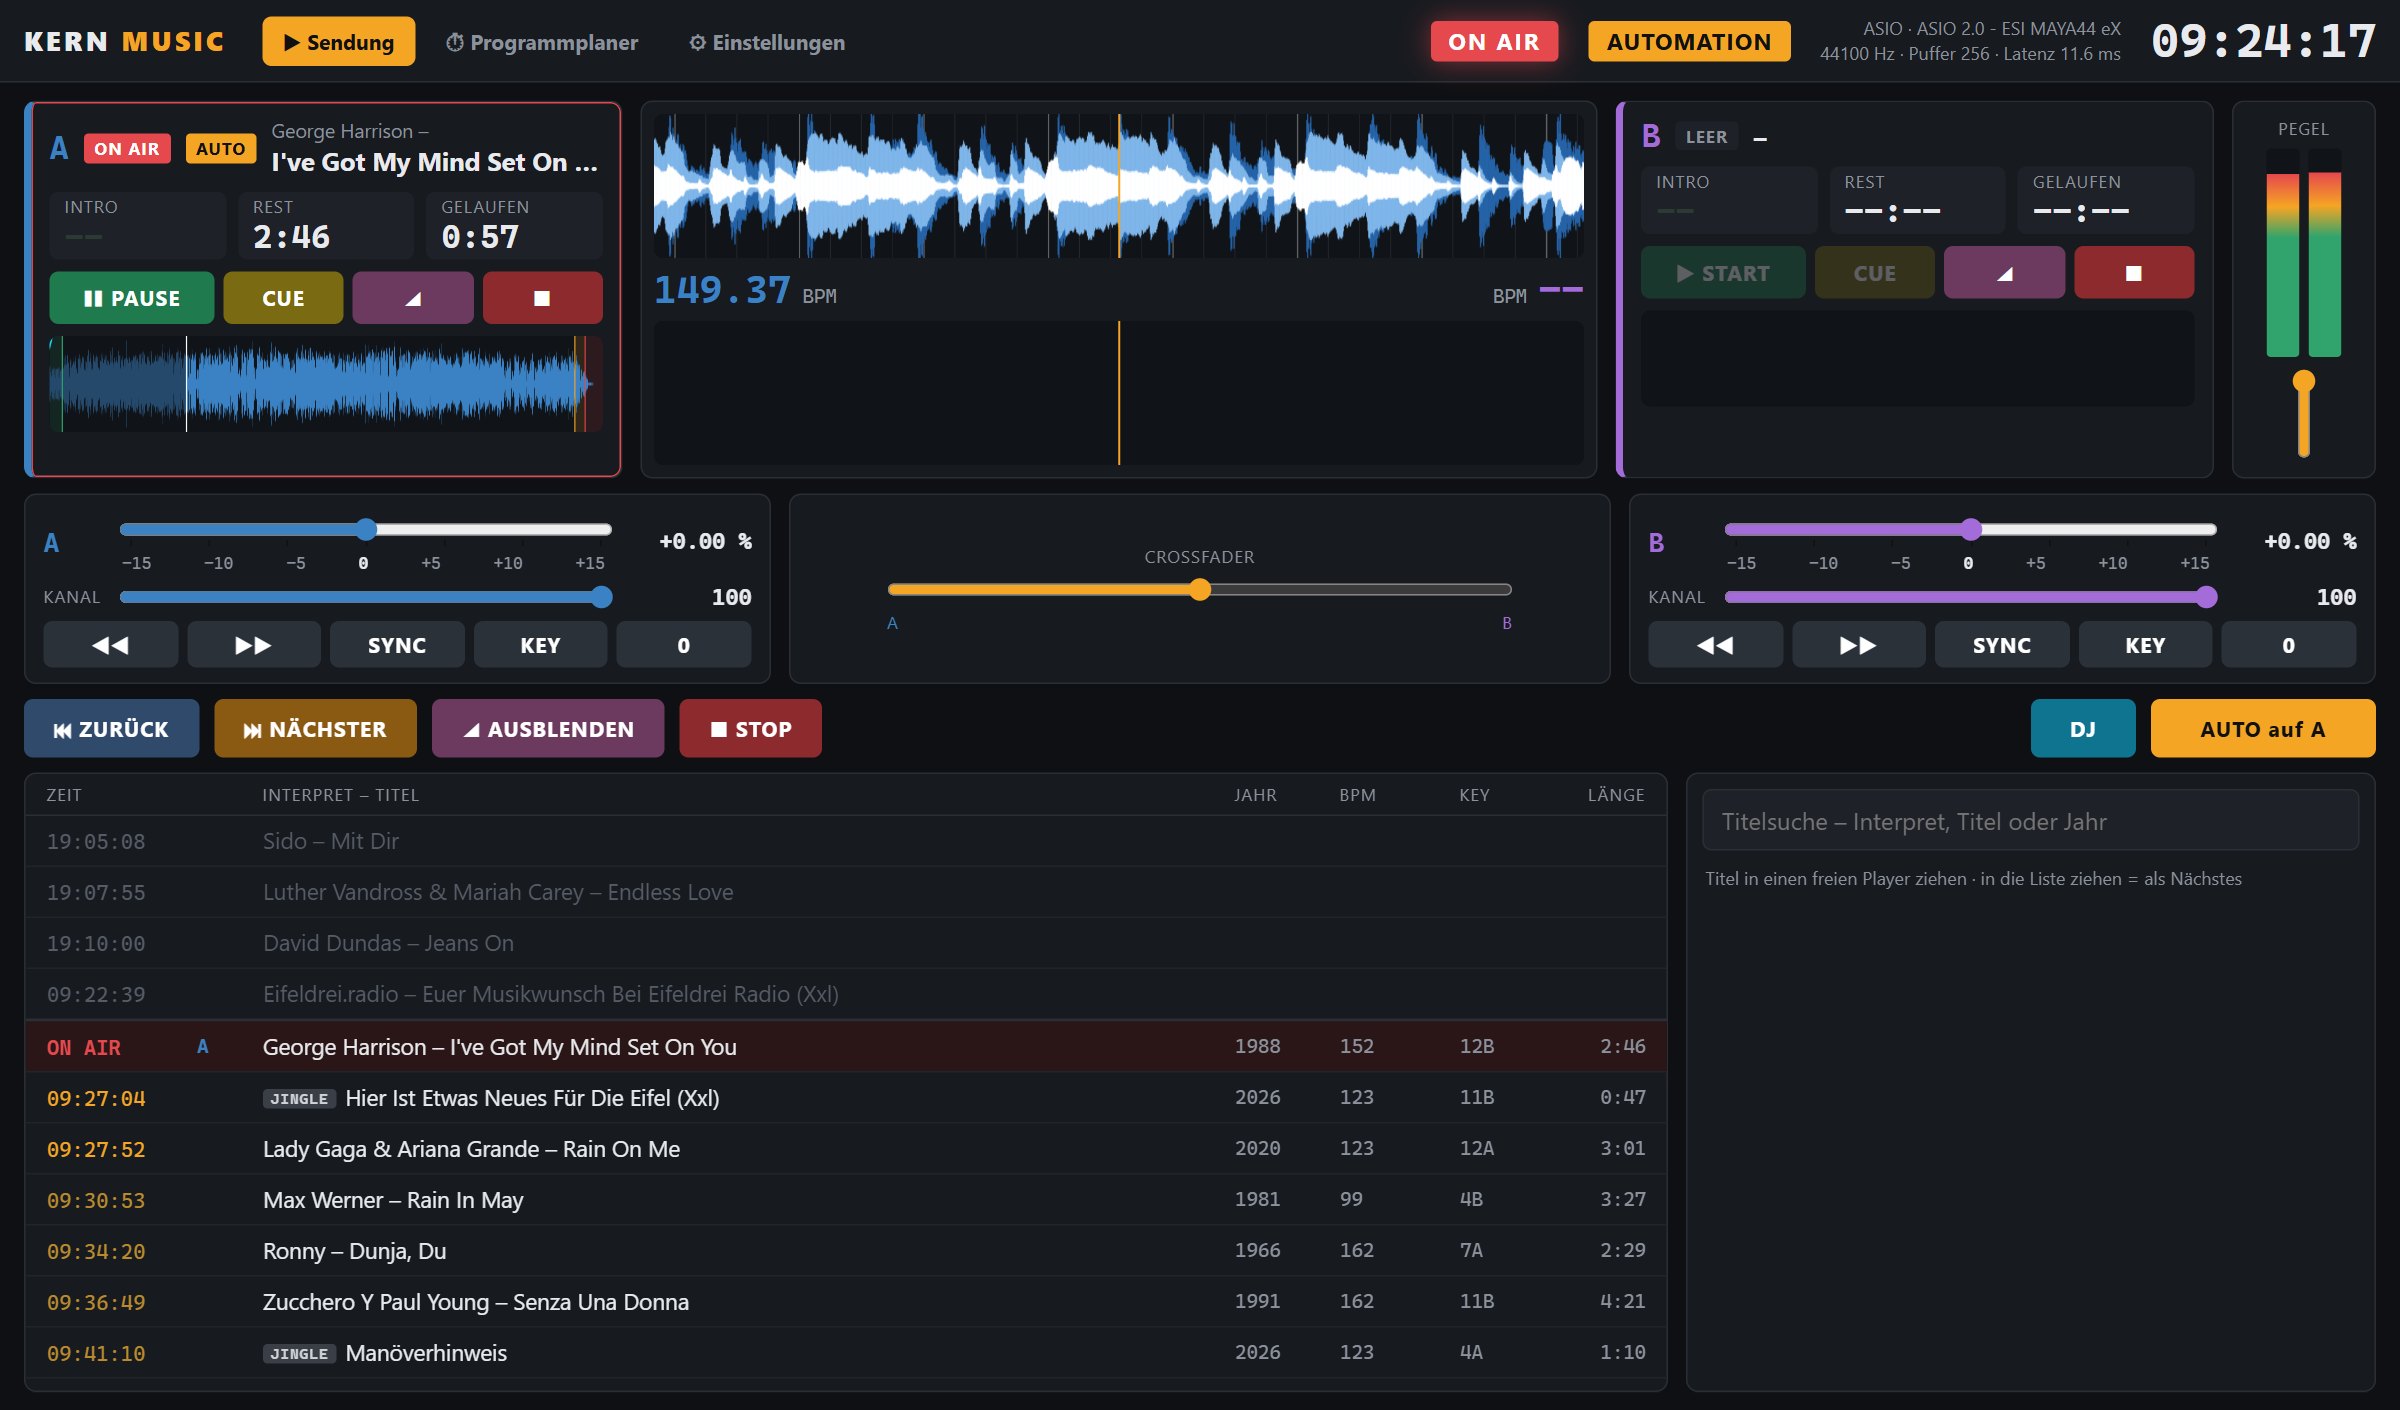Image resolution: width=2400 pixels, height=1410 pixels.
Task: Select Lady Gaga & Ariana Grande – Rain On Me
Action: click(x=846, y=1149)
